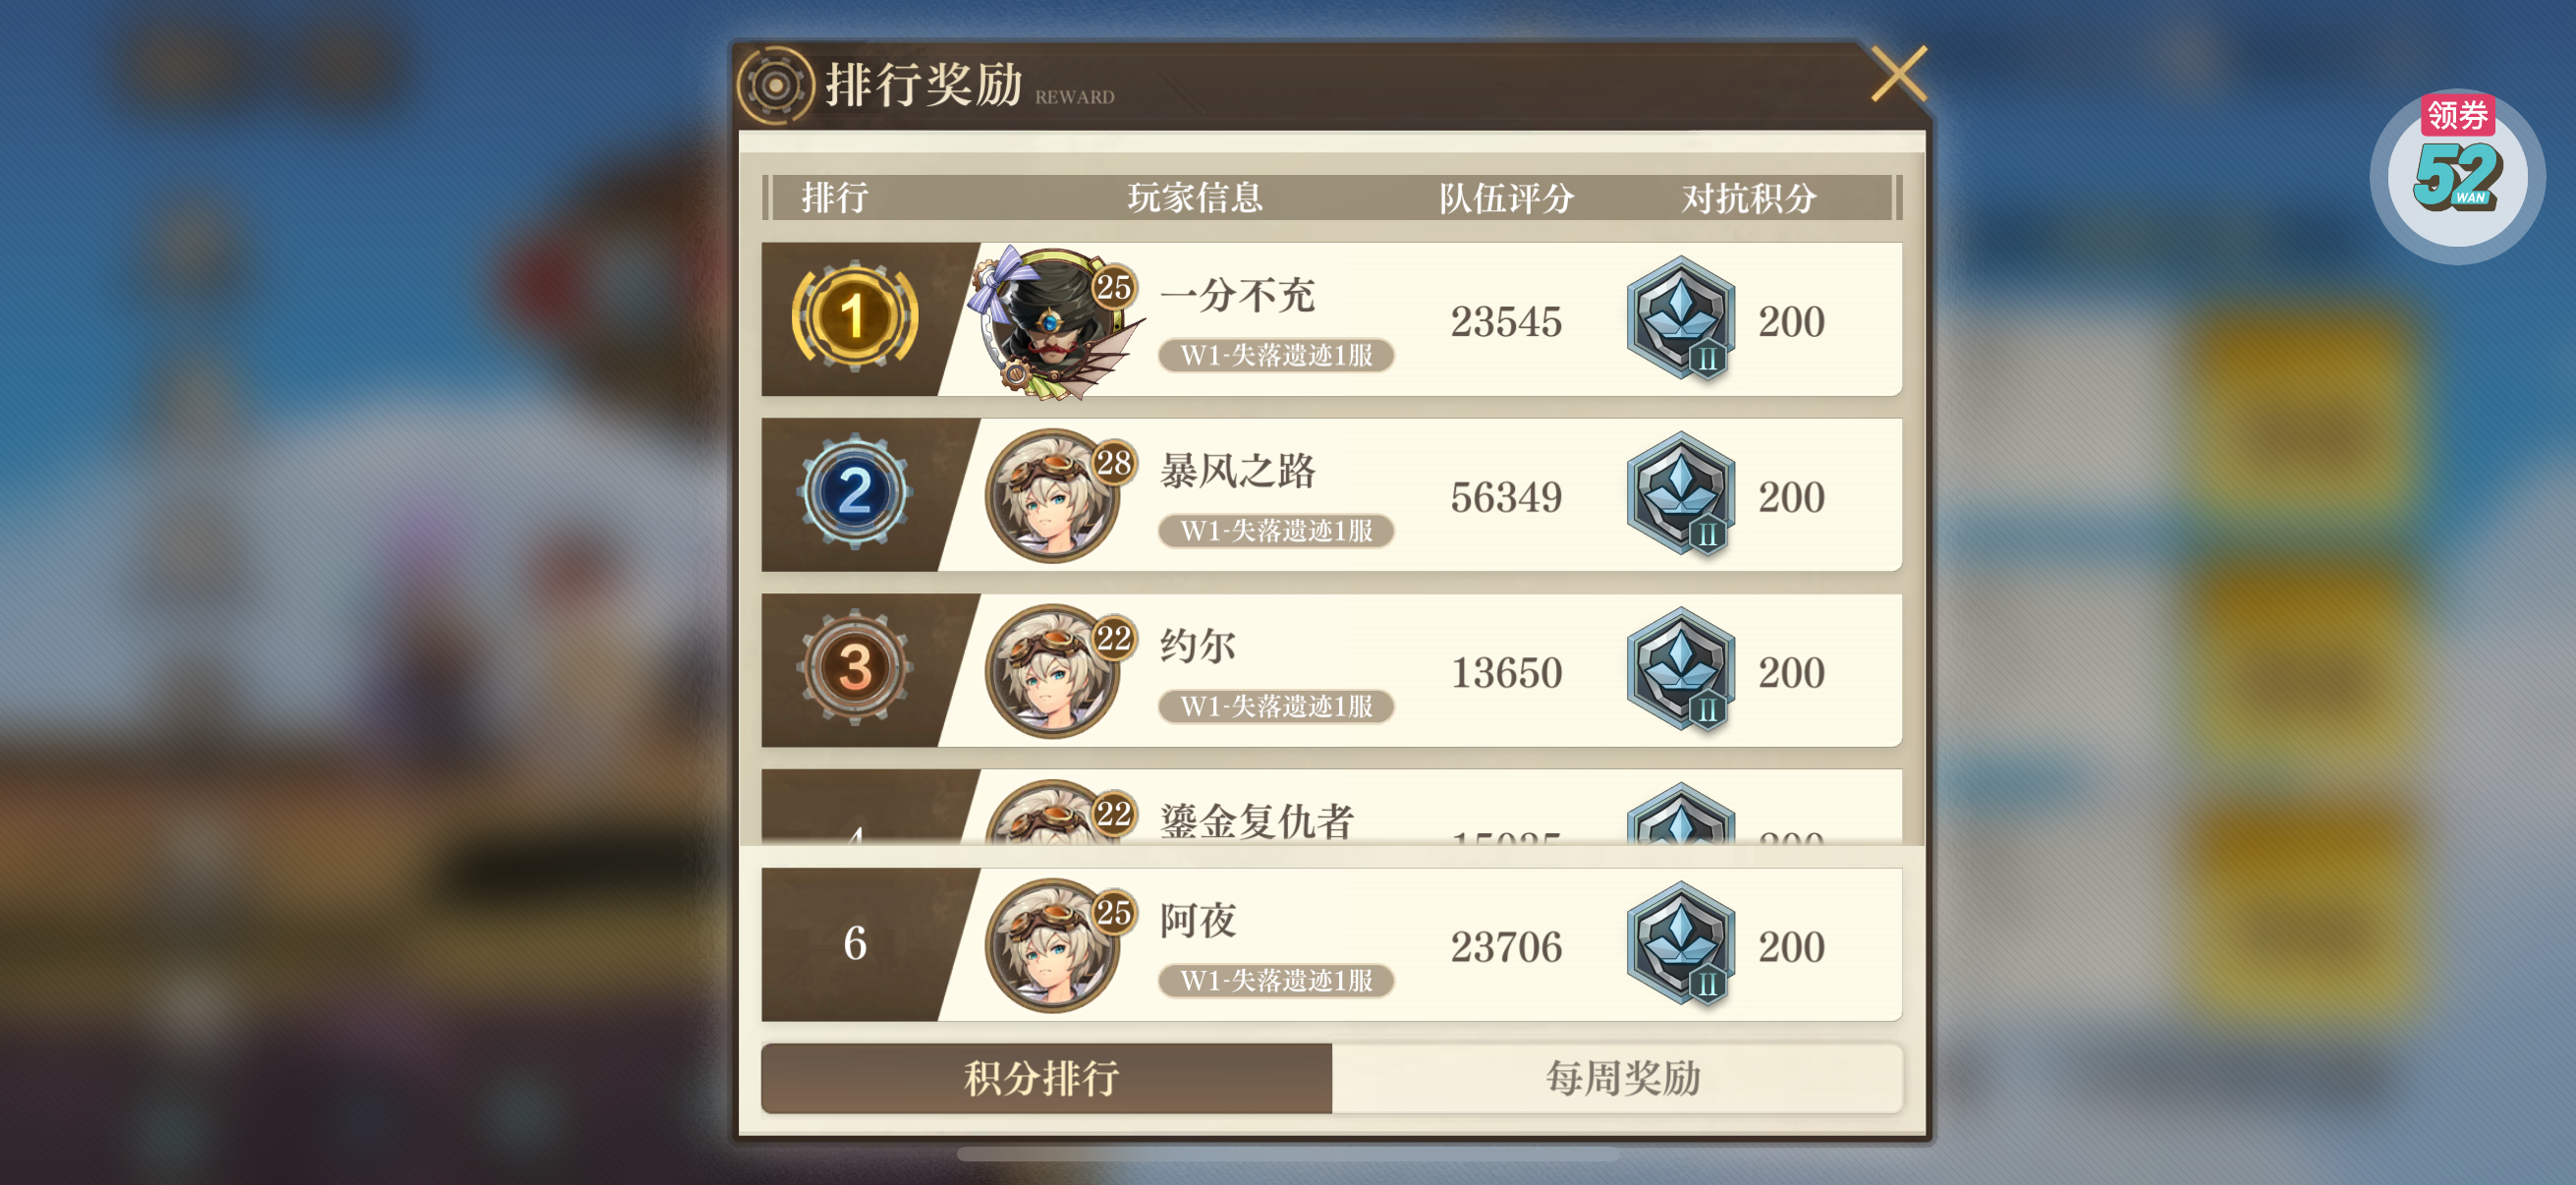
Task: Click the reward badge for 暴风之路
Action: tap(1681, 494)
